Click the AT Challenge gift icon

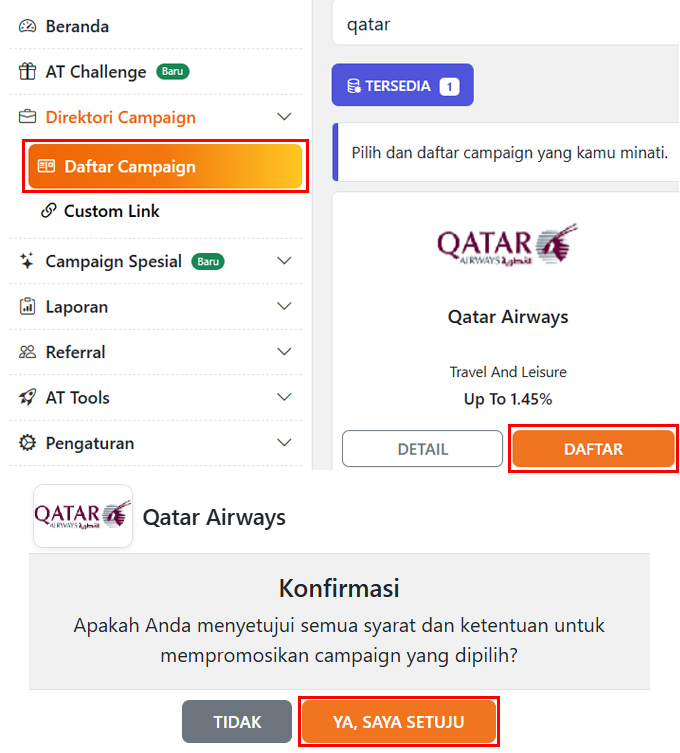pyautogui.click(x=27, y=72)
